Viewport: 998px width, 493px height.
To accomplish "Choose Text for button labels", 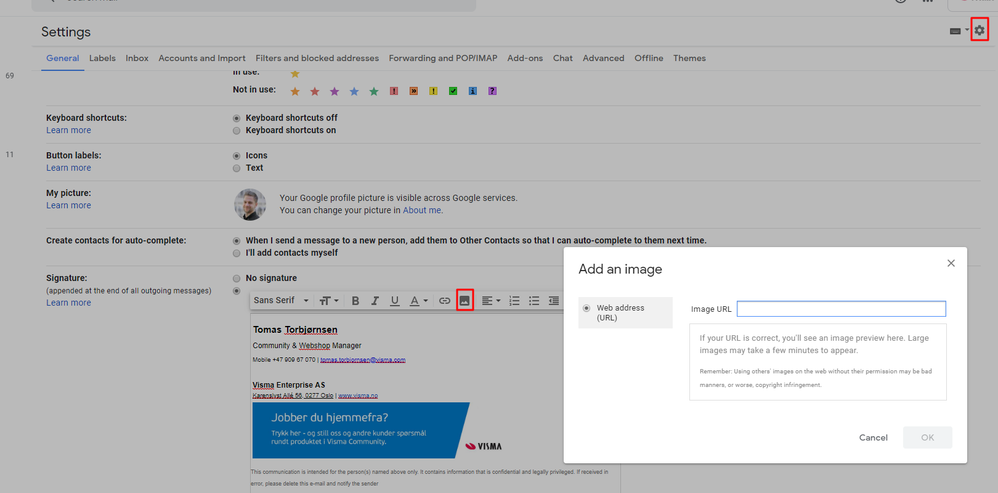I will 237,168.
